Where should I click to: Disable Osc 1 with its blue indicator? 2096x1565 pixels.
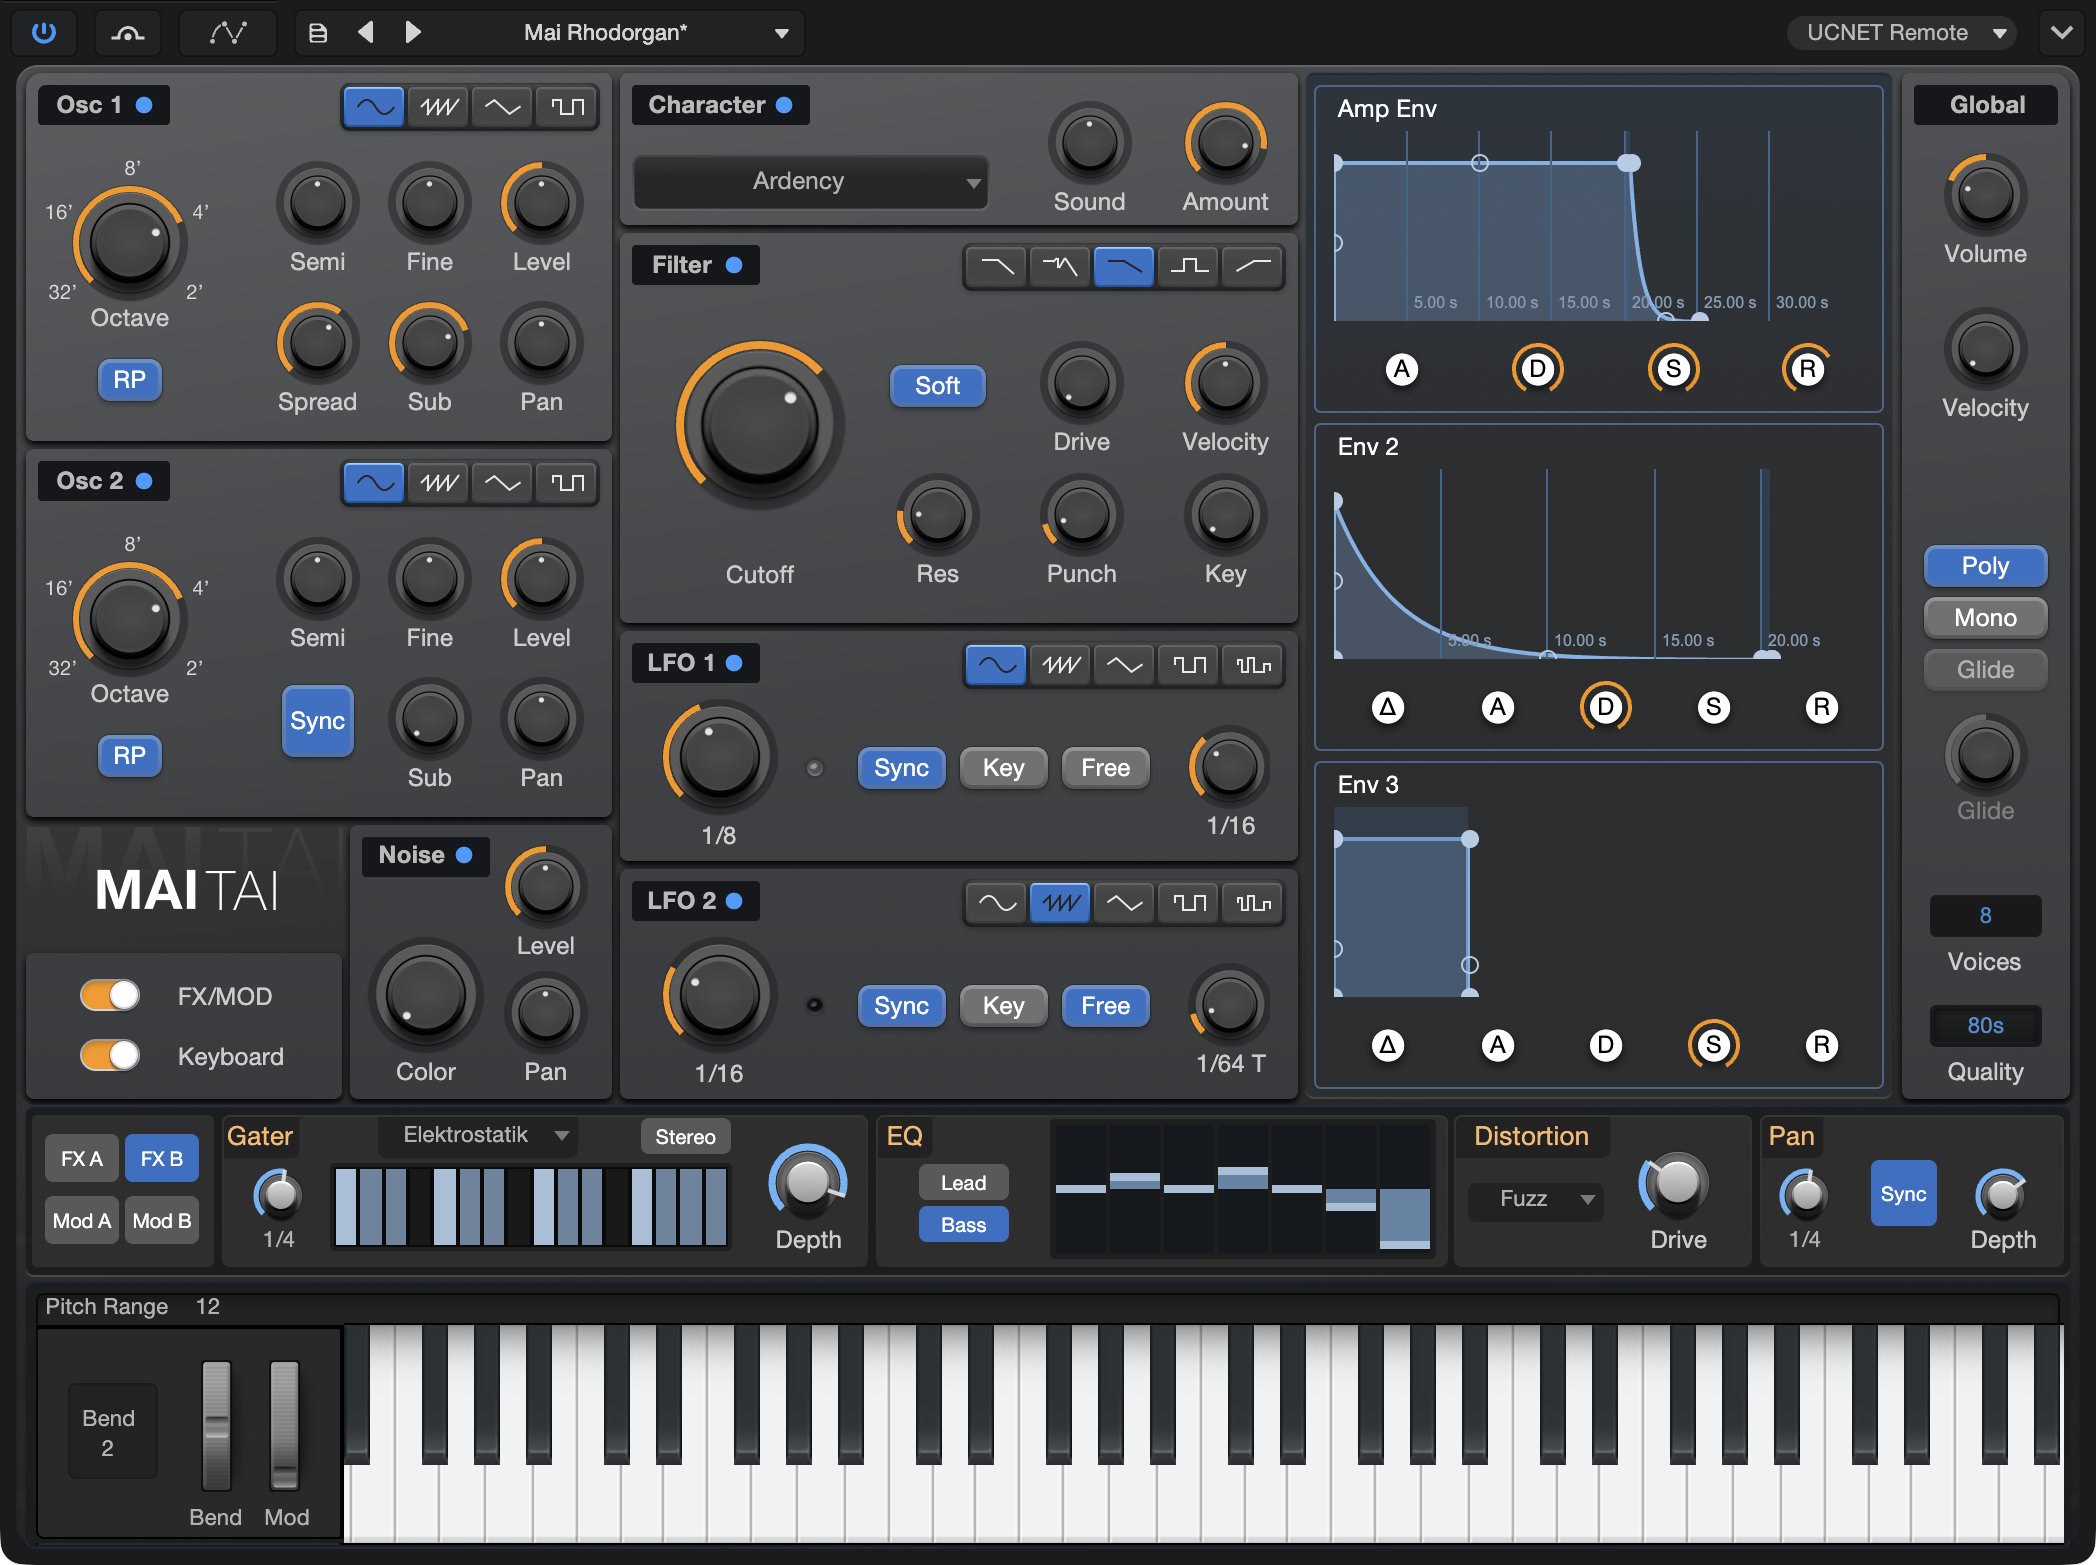pos(144,105)
